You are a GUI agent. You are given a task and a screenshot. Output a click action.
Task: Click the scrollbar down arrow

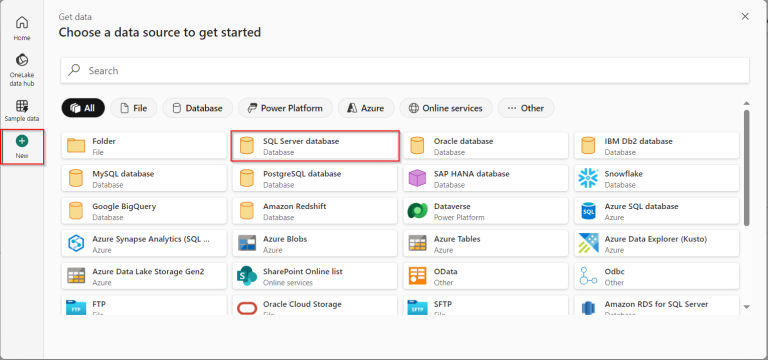[746, 307]
